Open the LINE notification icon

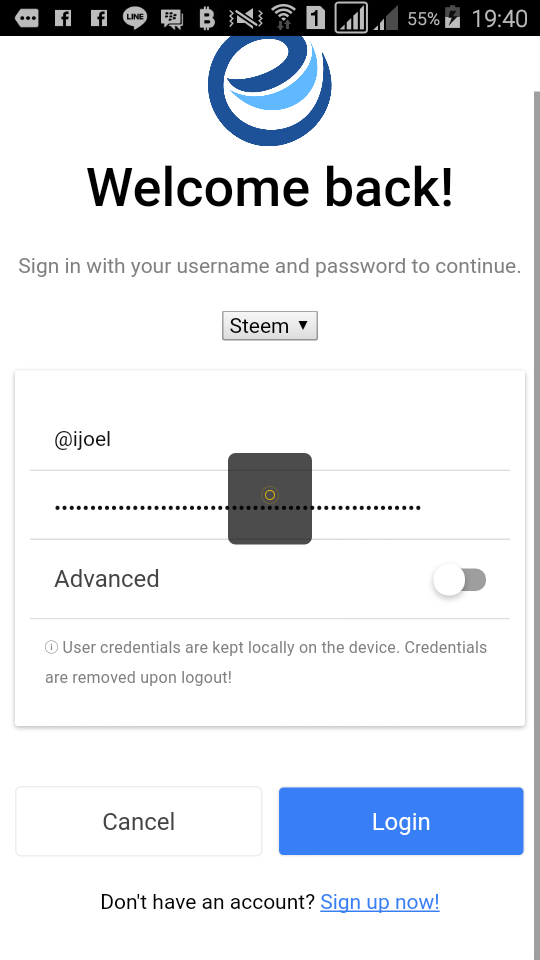(x=134, y=18)
